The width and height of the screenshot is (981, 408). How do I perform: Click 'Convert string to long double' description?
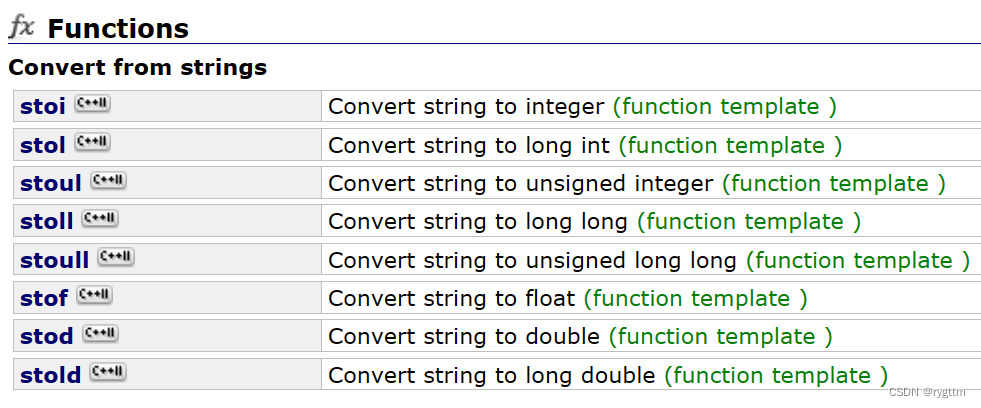point(492,375)
